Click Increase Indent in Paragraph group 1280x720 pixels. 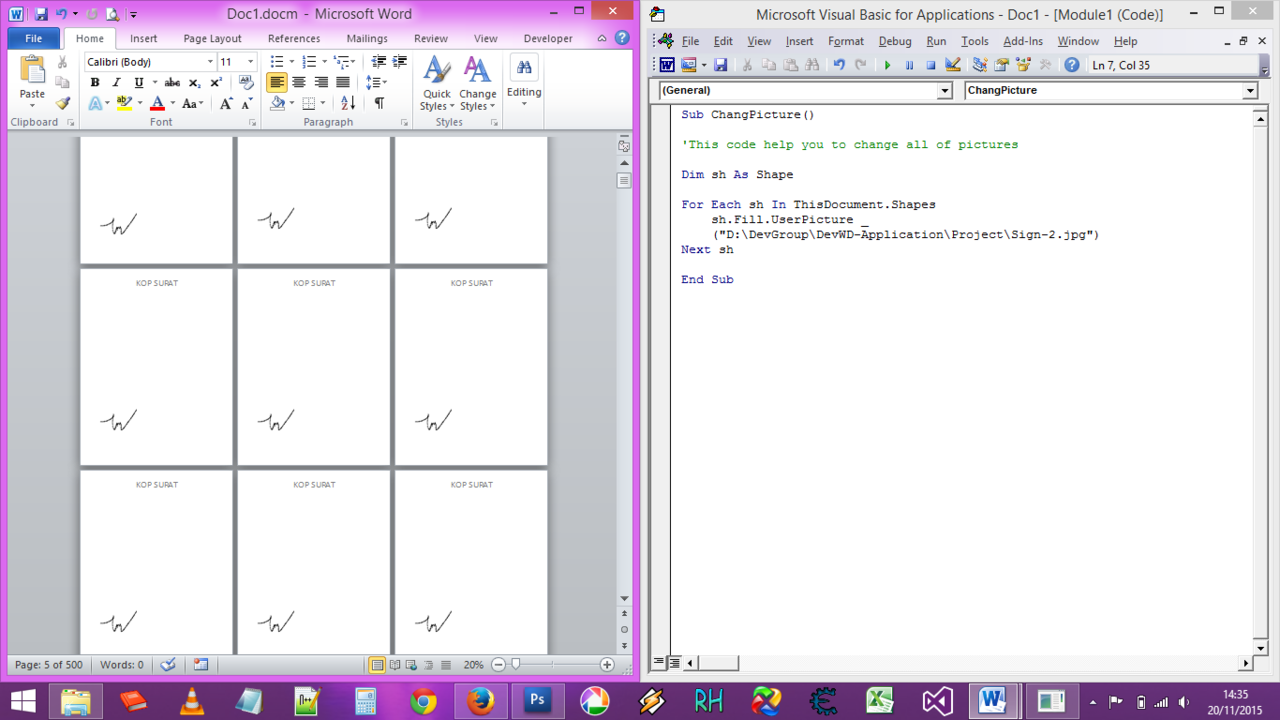click(x=399, y=62)
